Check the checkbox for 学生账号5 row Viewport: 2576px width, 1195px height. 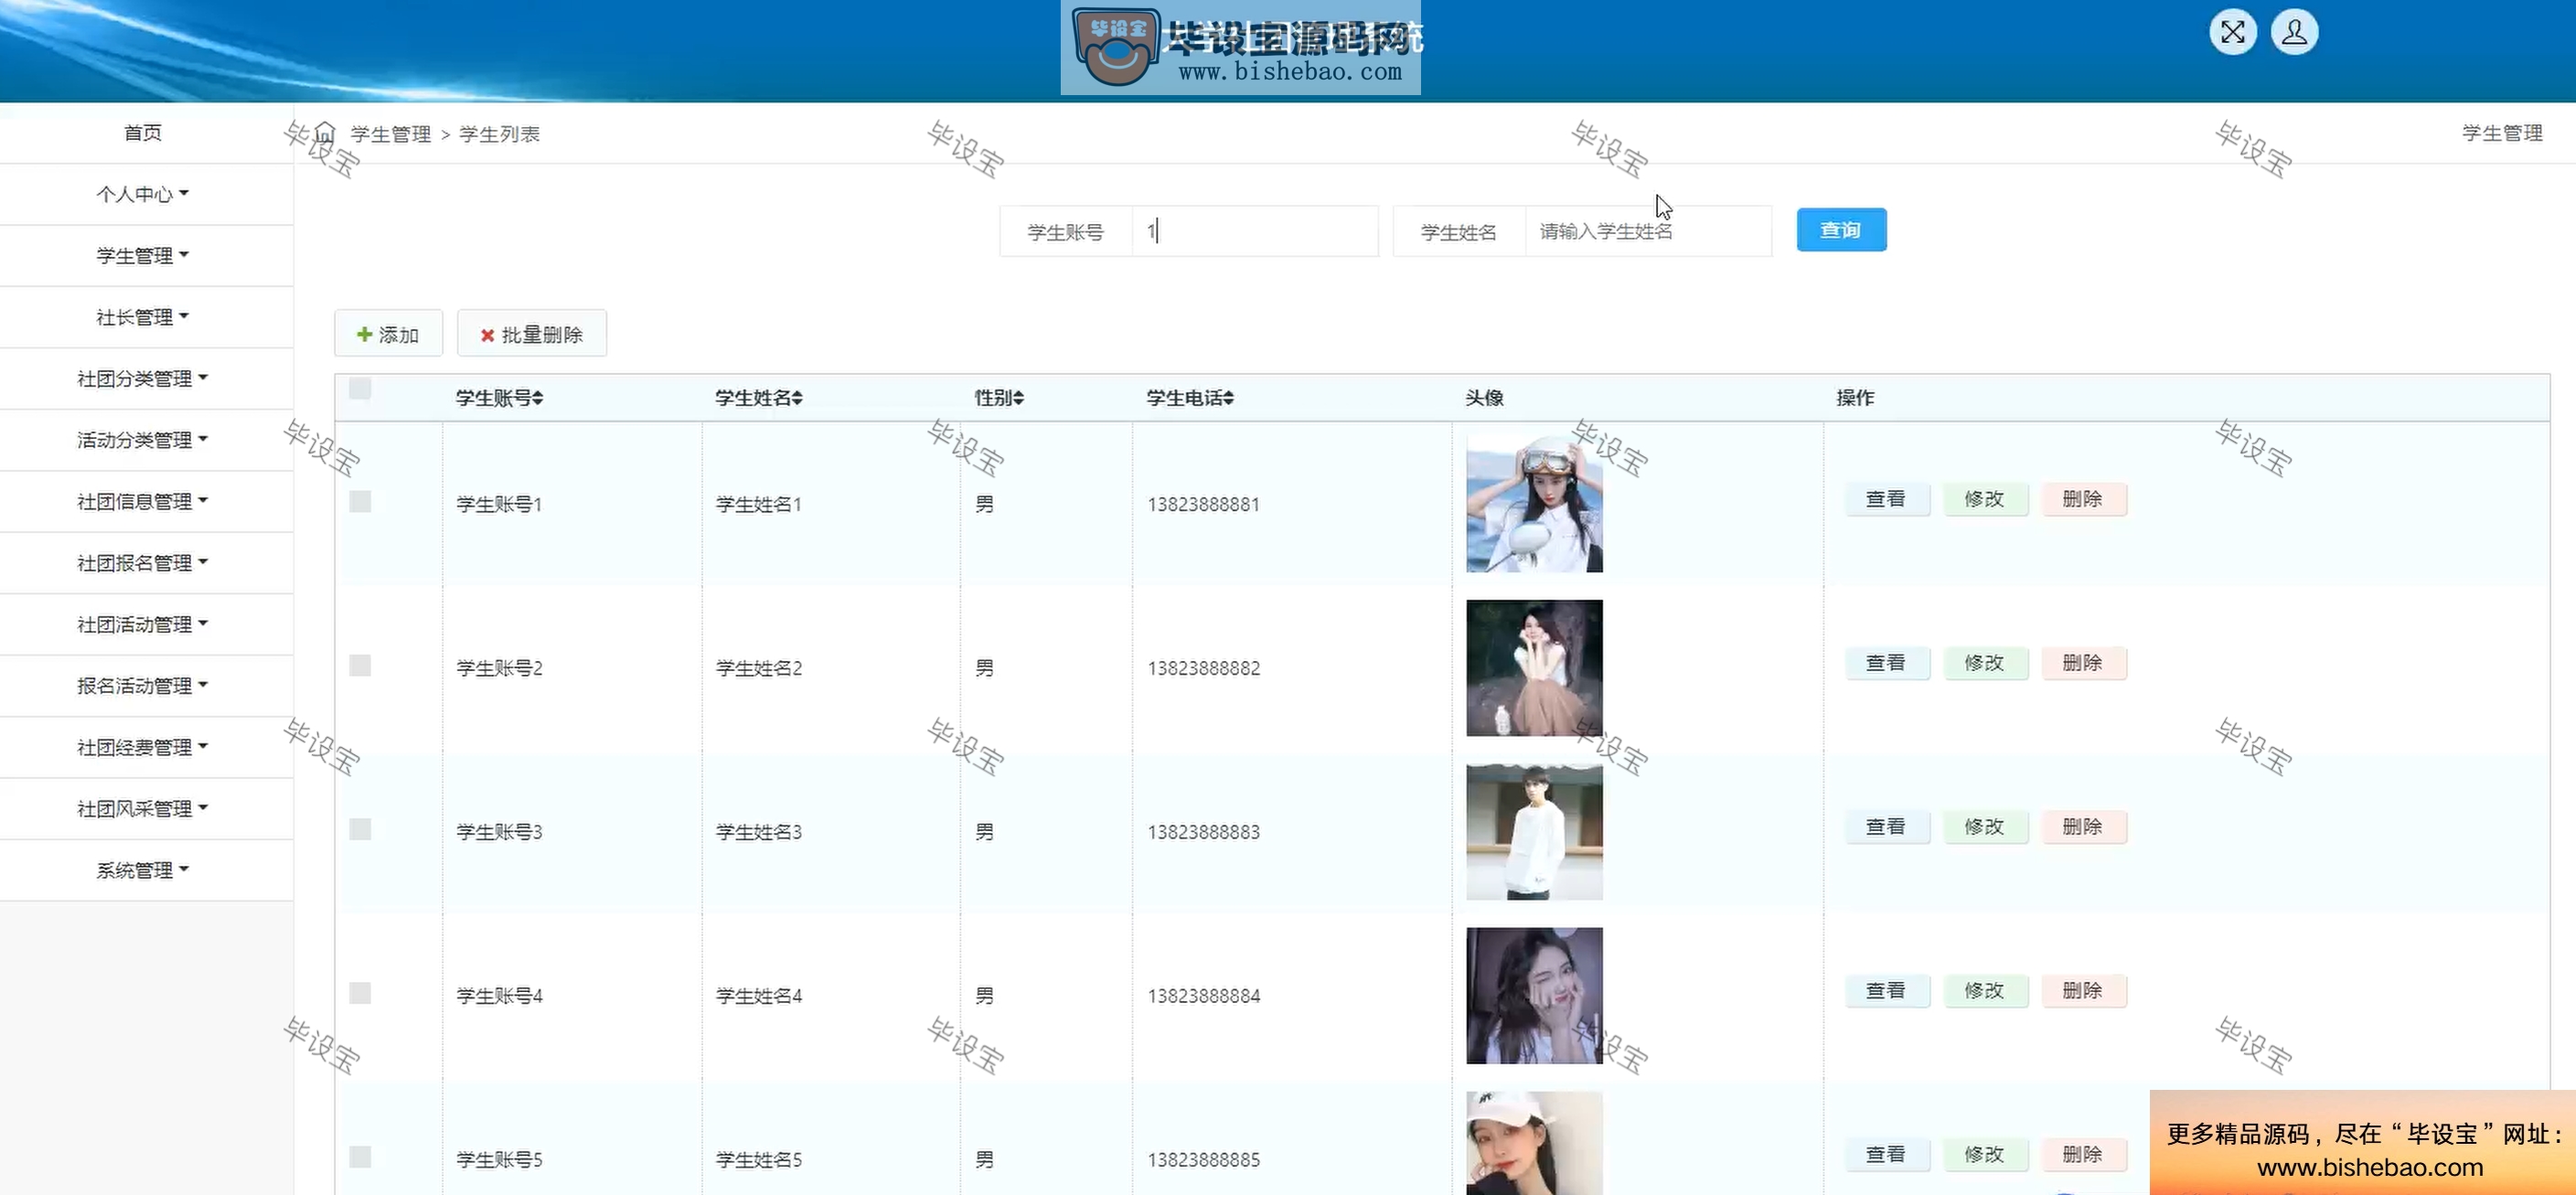[360, 1157]
